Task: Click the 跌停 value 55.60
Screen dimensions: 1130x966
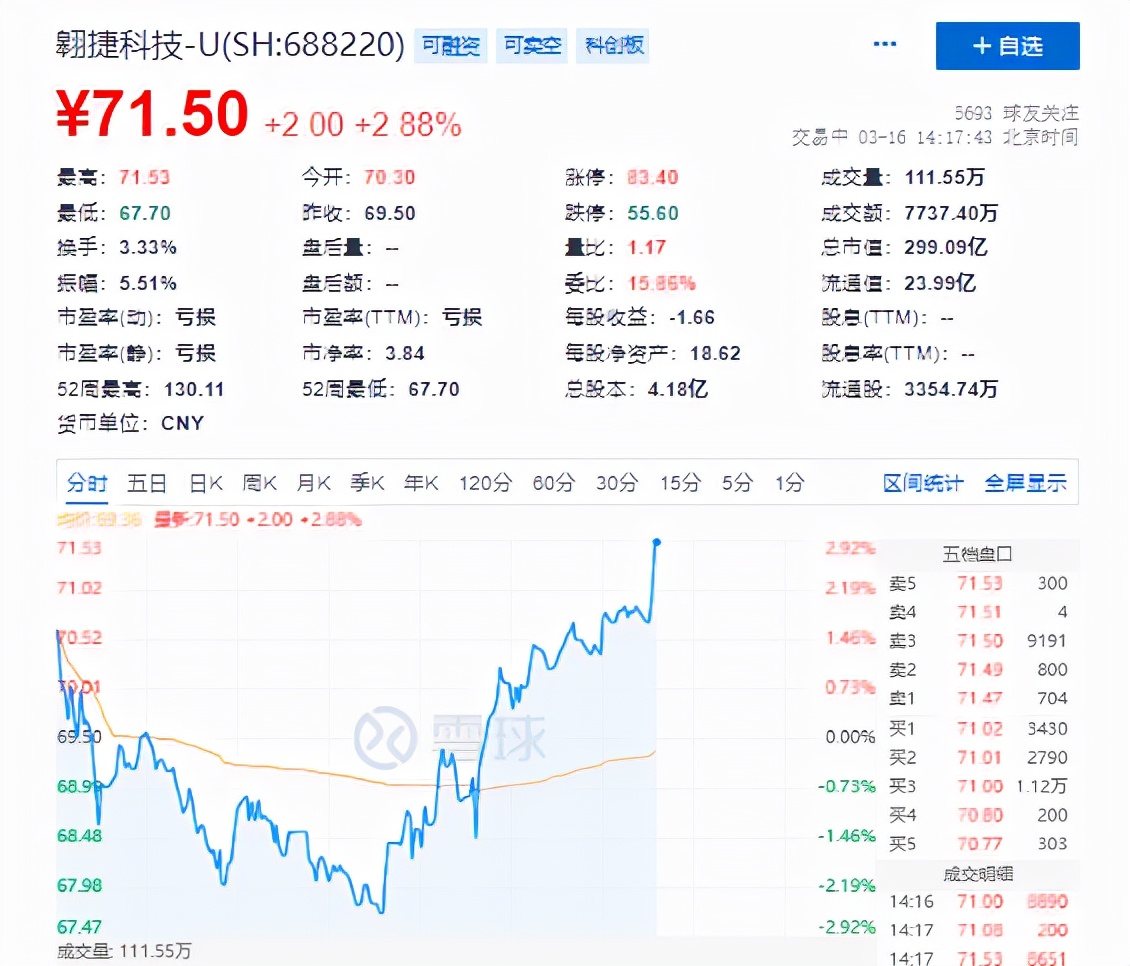Action: point(653,213)
